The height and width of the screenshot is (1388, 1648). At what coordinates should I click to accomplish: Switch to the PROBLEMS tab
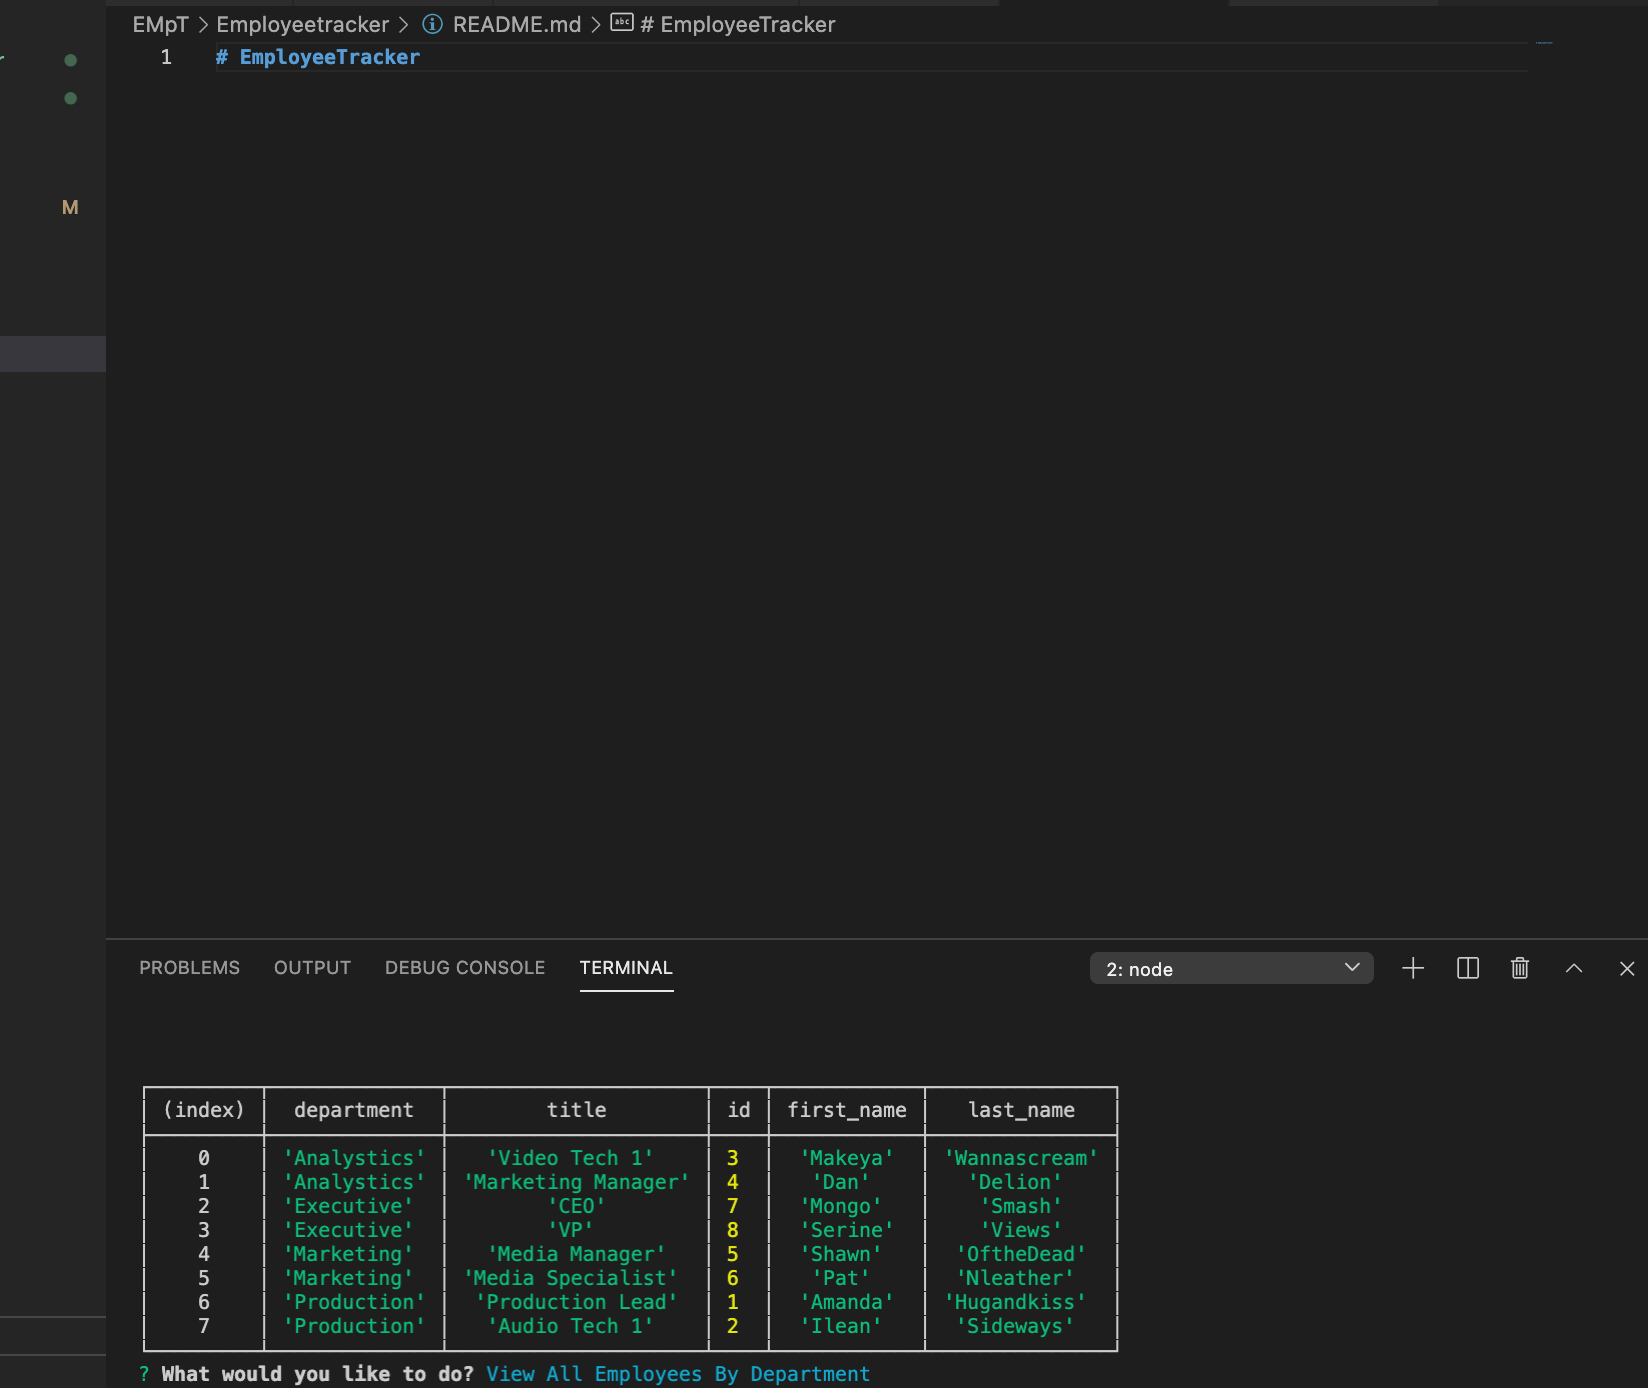(x=189, y=968)
